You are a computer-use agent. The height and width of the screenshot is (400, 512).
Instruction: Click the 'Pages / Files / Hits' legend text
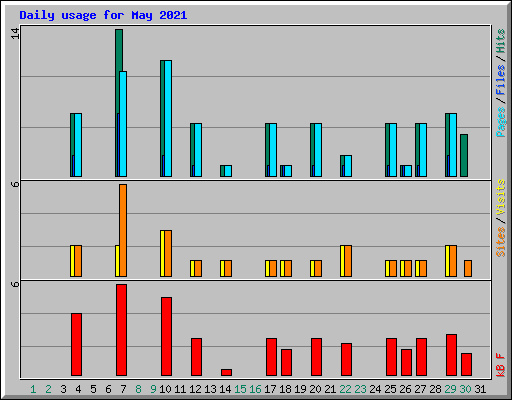[x=501, y=83]
